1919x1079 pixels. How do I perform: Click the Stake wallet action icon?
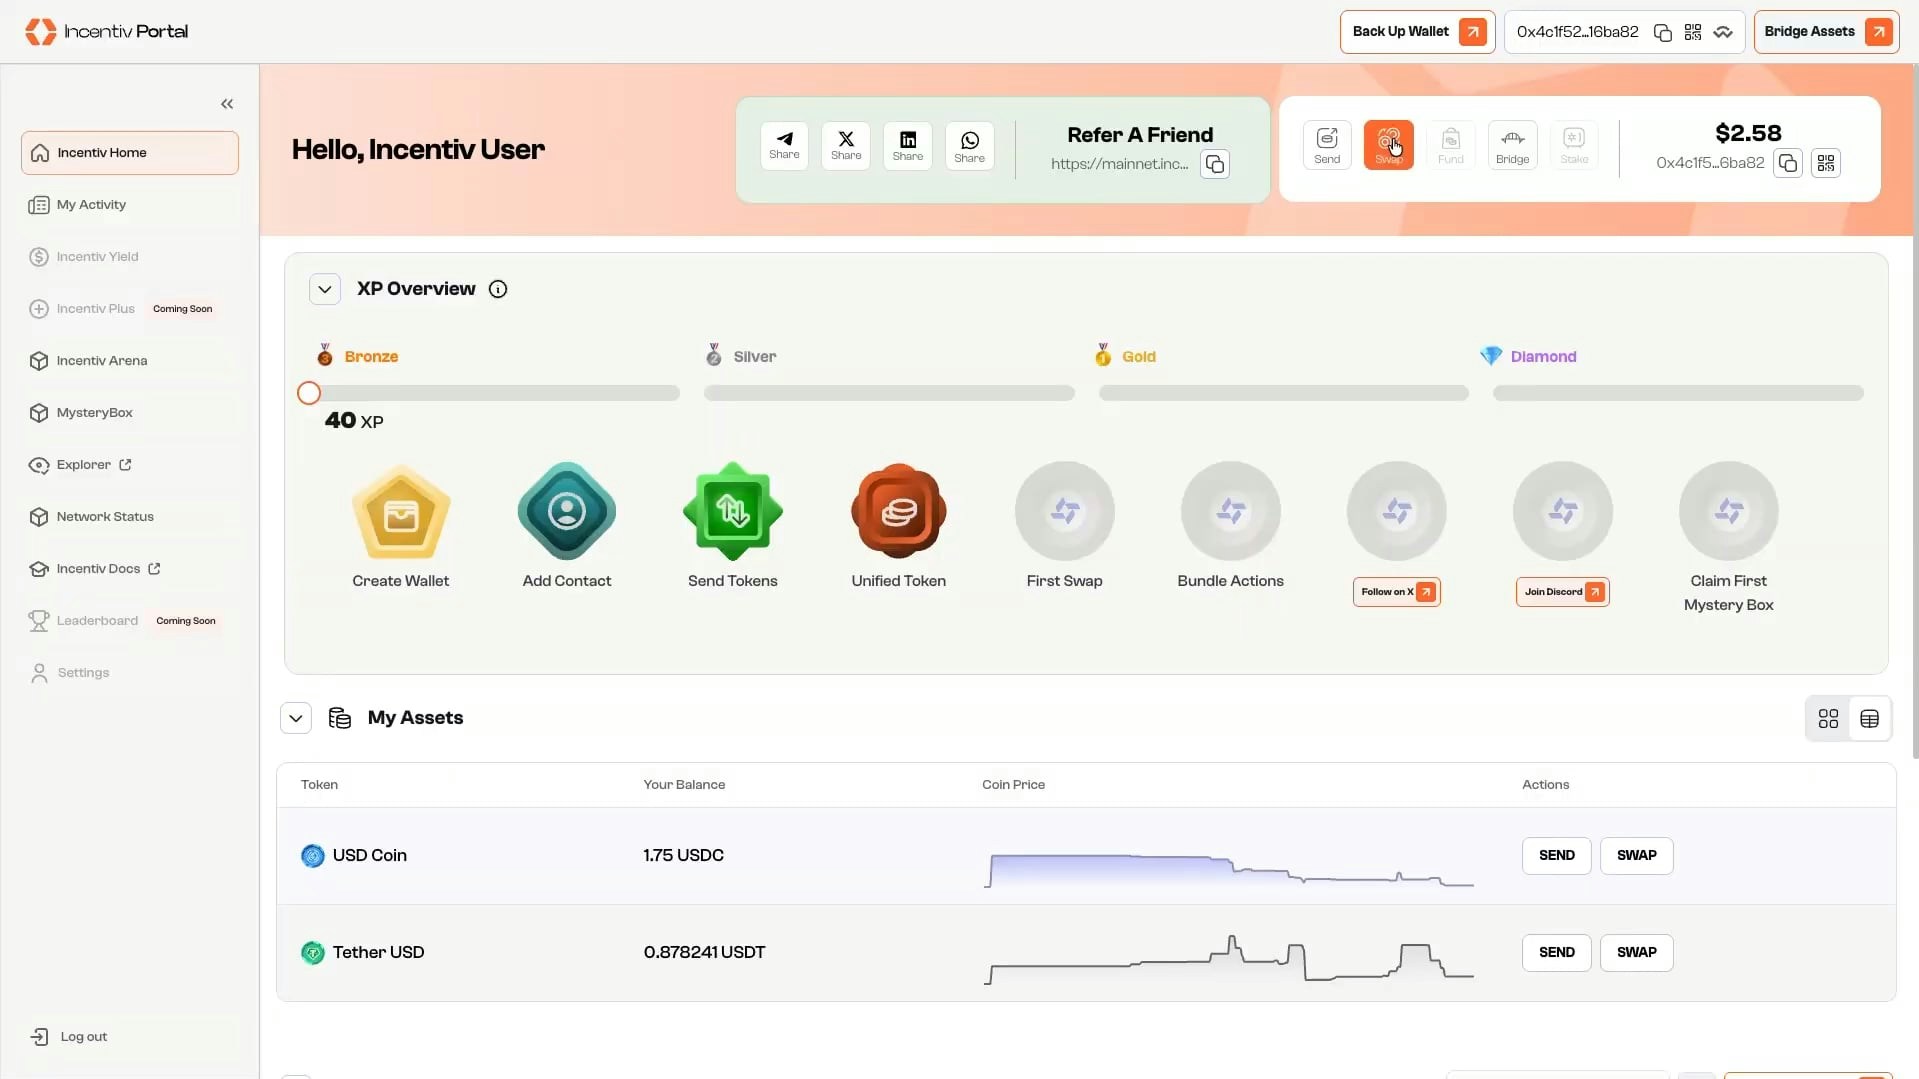coord(1574,145)
